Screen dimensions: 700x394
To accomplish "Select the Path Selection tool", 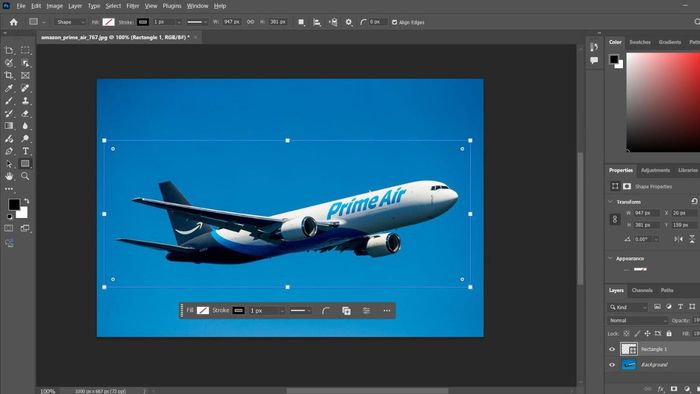I will 9,164.
